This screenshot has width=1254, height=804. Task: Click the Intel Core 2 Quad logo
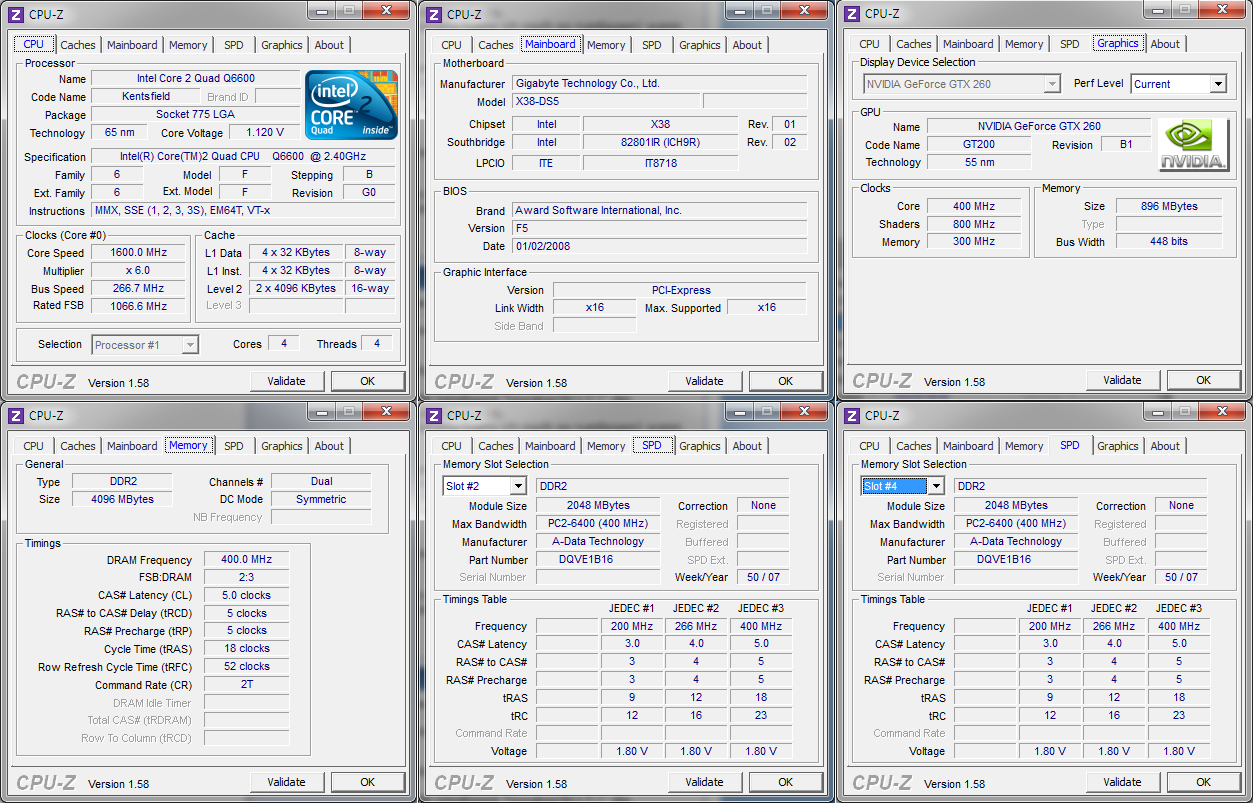pyautogui.click(x=351, y=104)
